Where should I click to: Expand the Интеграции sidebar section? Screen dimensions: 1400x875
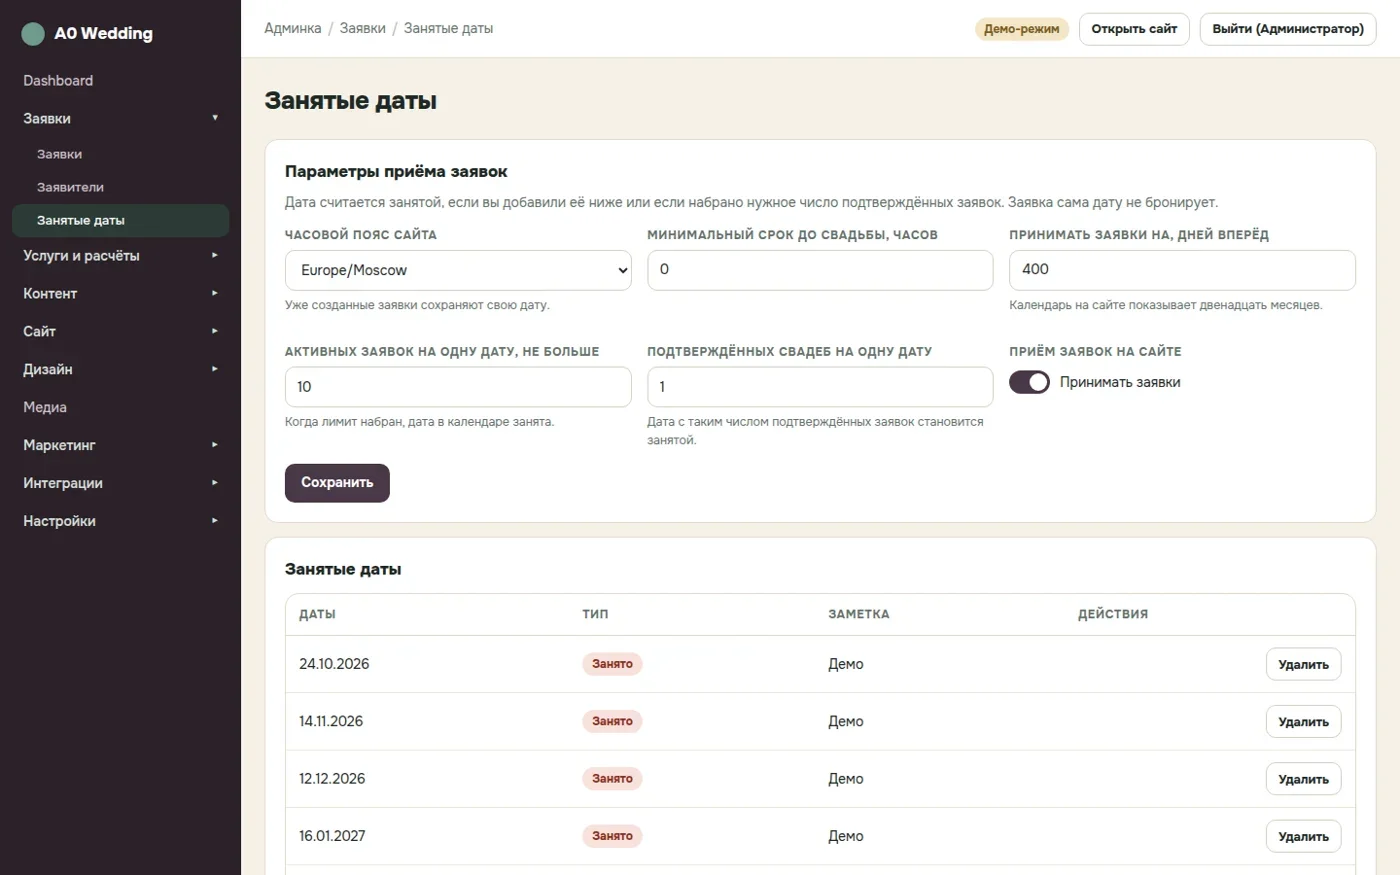[x=120, y=483]
